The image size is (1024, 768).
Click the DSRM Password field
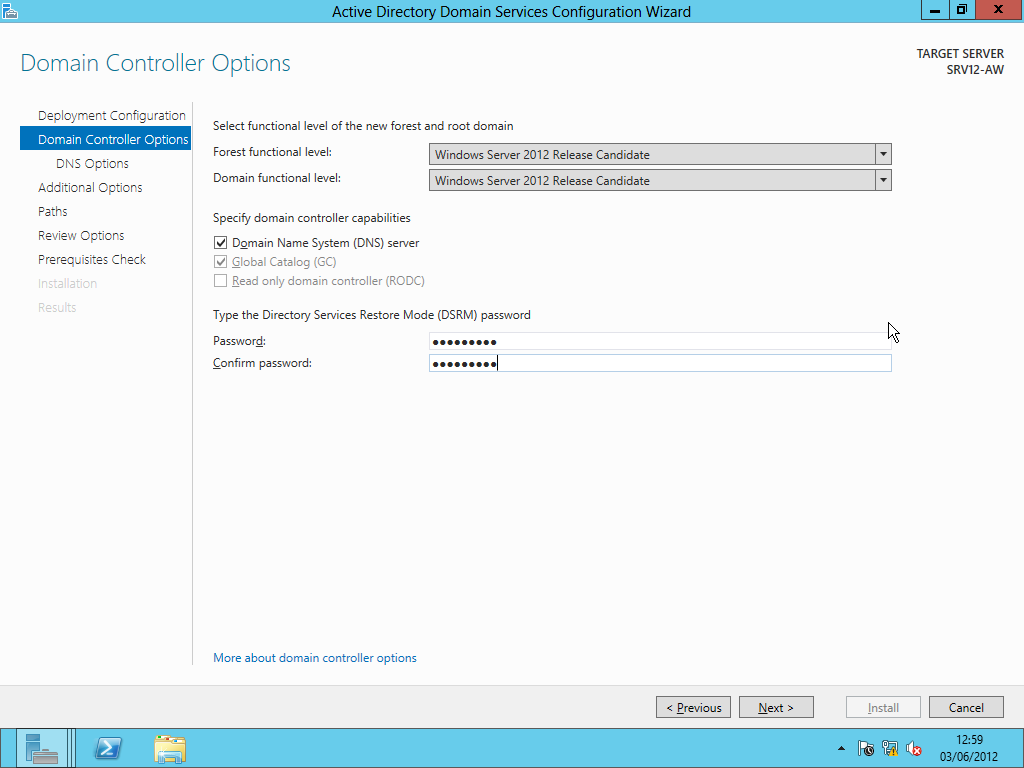660,341
